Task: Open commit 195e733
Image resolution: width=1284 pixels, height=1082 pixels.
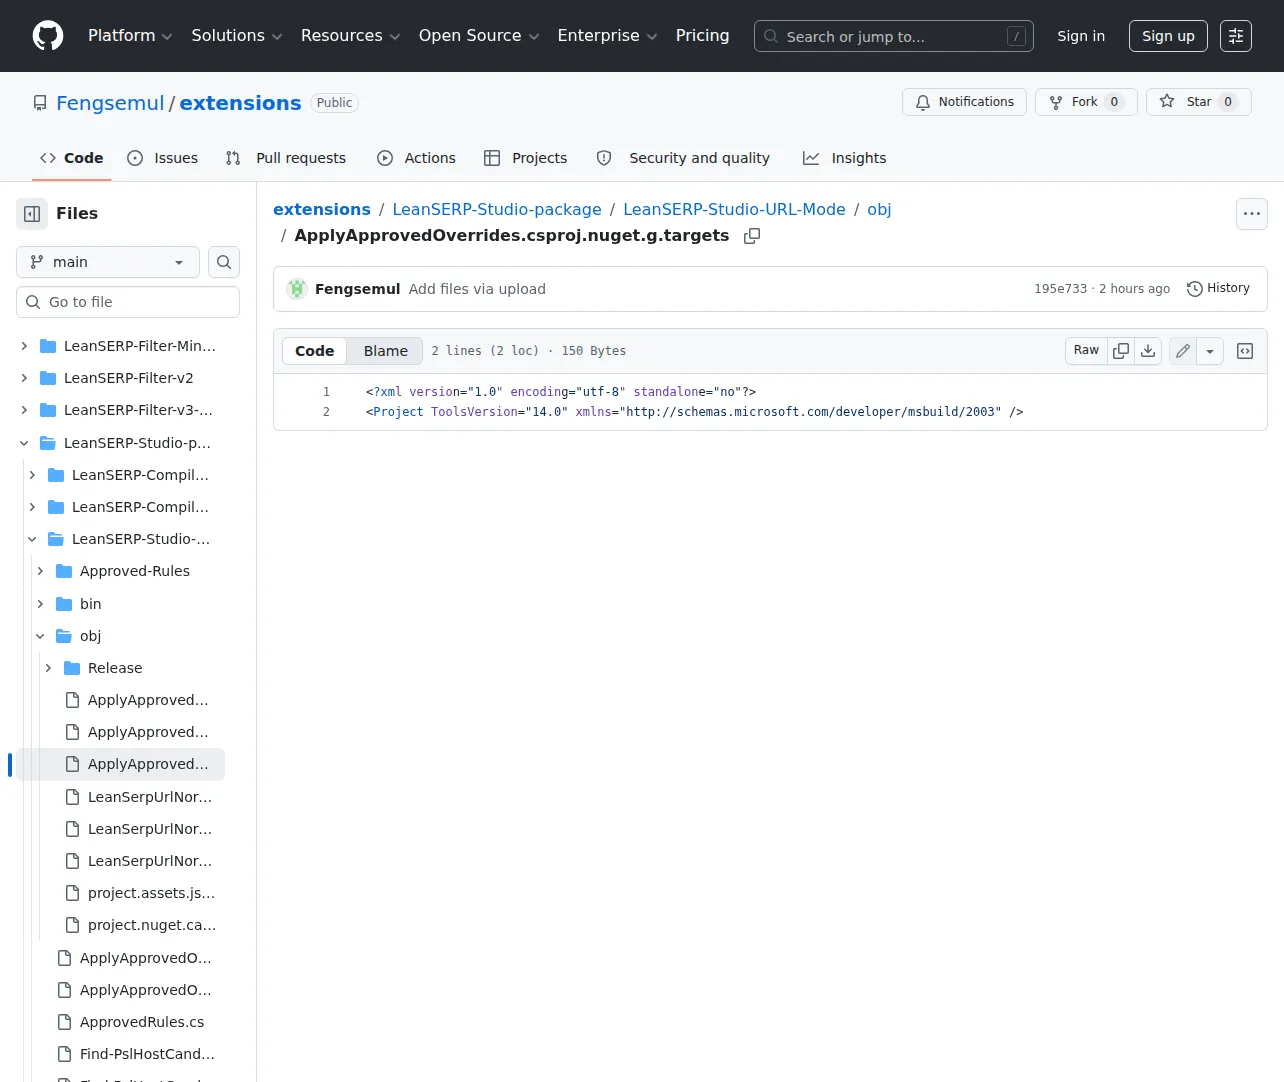Action: 1060,289
